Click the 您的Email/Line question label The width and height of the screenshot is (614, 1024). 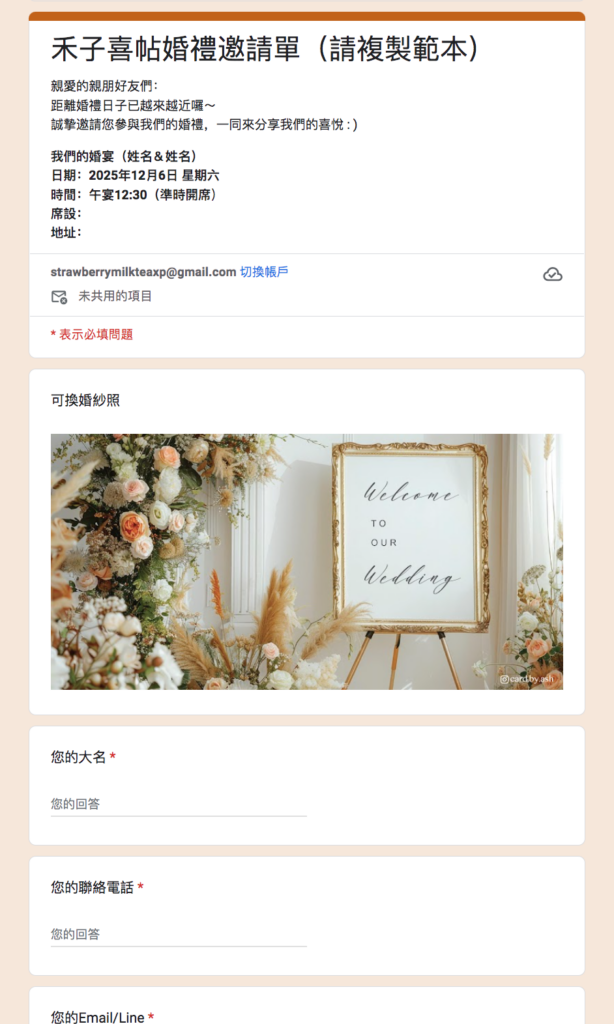click(97, 1017)
